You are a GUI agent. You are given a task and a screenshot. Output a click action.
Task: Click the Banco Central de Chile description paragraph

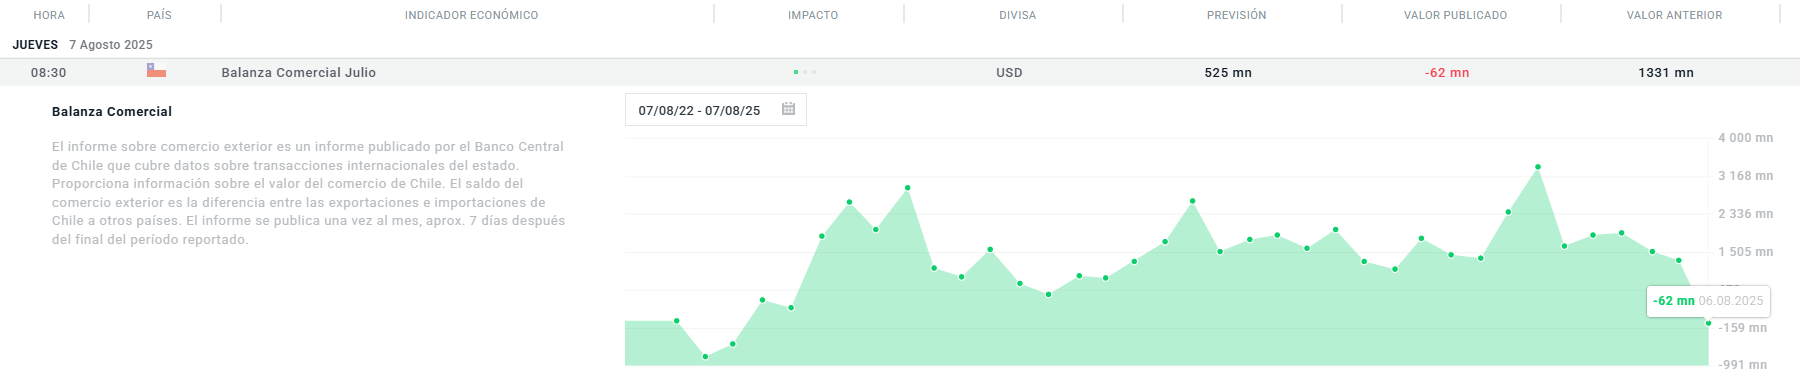(309, 193)
